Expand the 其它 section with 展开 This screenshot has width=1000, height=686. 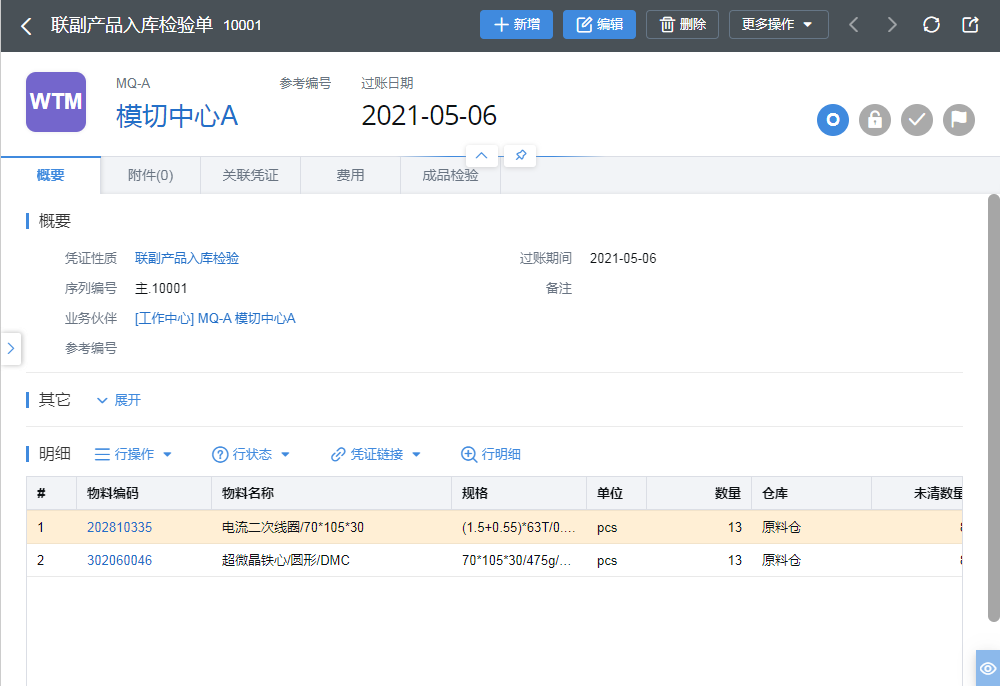[119, 400]
